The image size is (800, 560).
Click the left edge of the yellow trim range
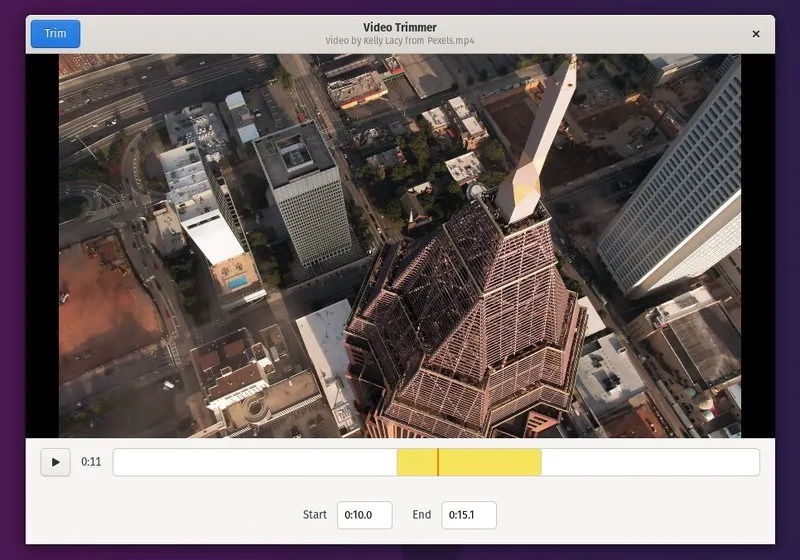tap(399, 462)
